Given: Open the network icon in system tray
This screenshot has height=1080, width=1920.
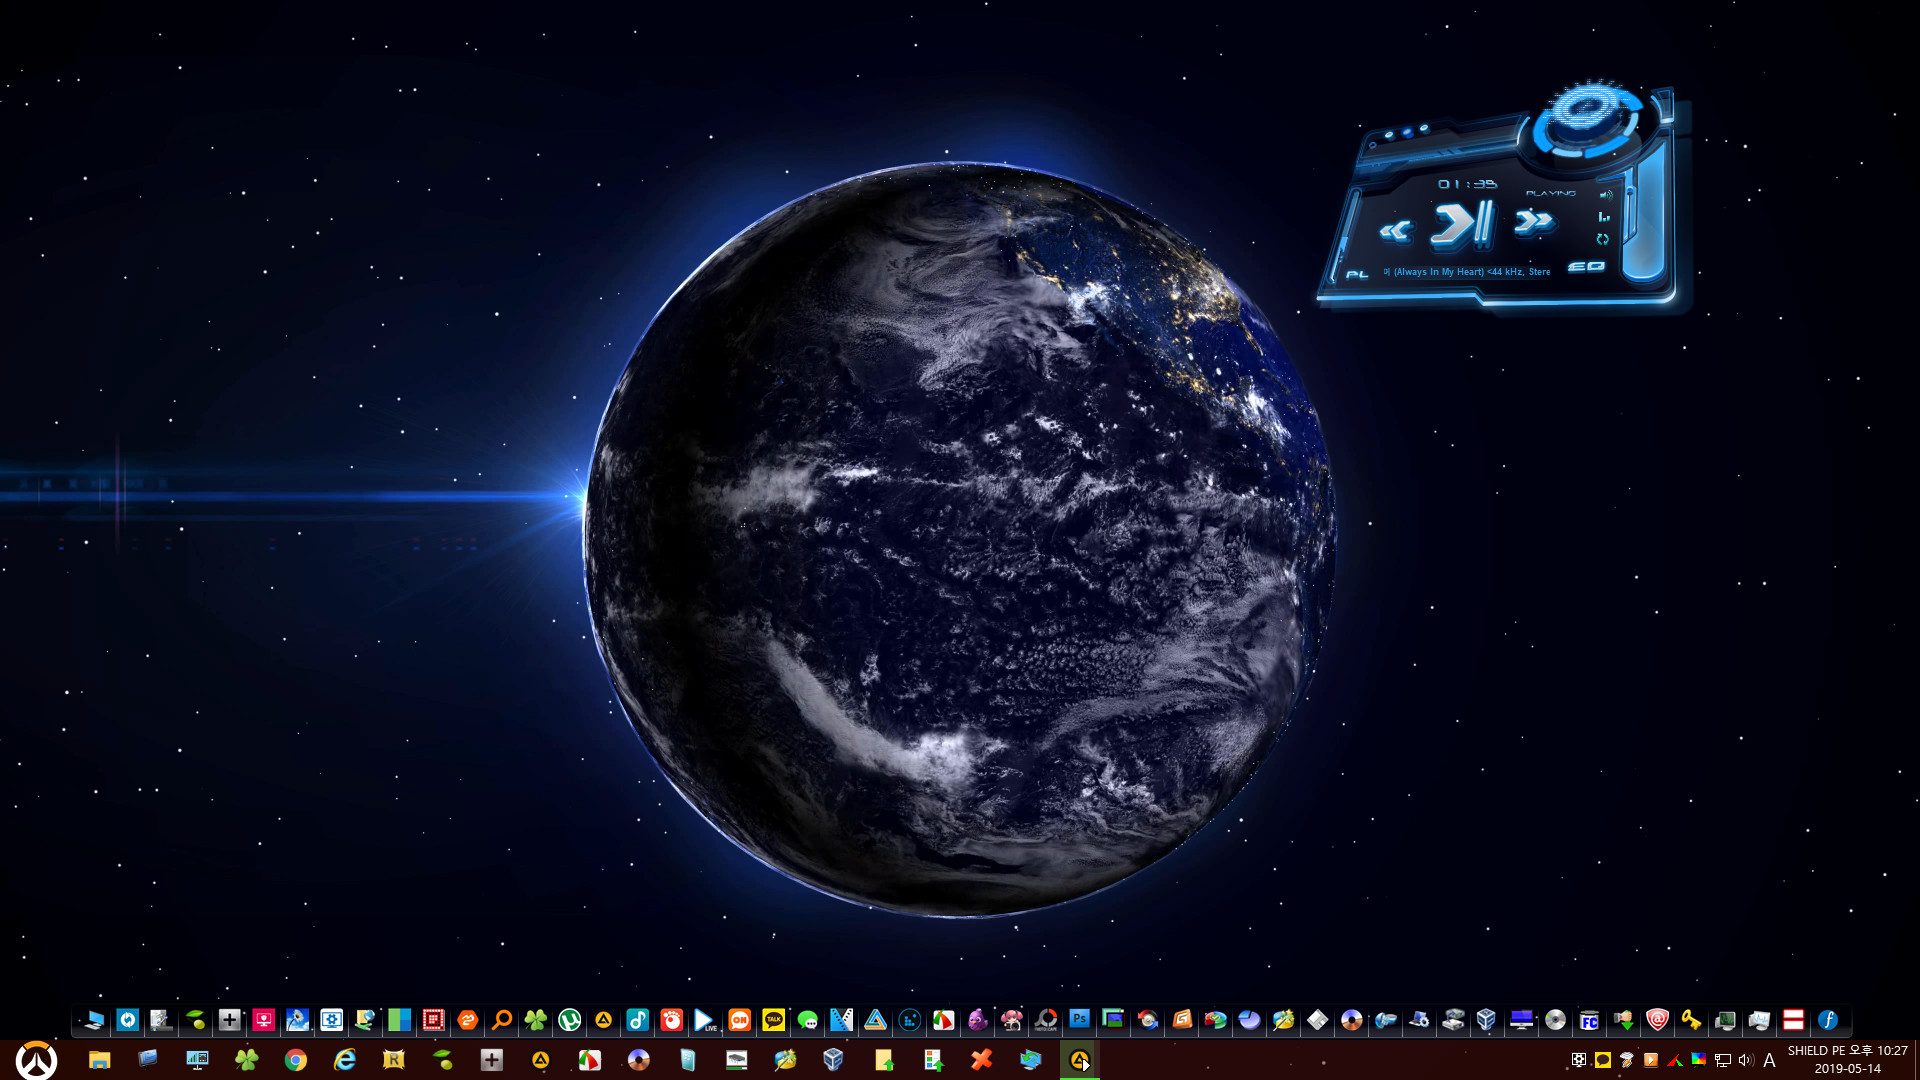Looking at the screenshot, I should point(1722,1060).
